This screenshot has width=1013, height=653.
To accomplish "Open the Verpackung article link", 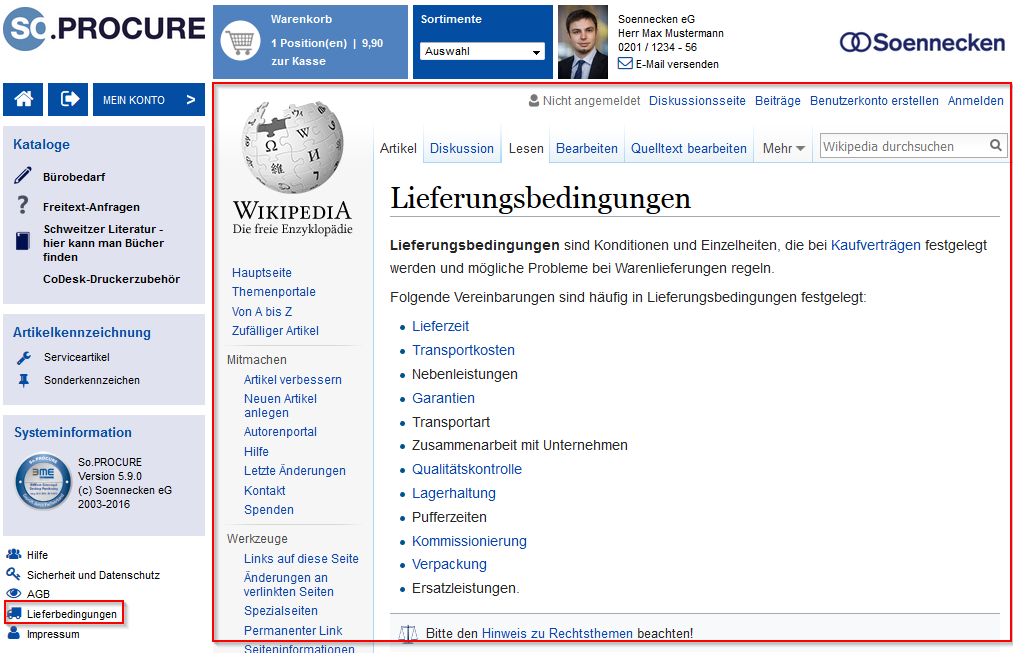I will [450, 565].
